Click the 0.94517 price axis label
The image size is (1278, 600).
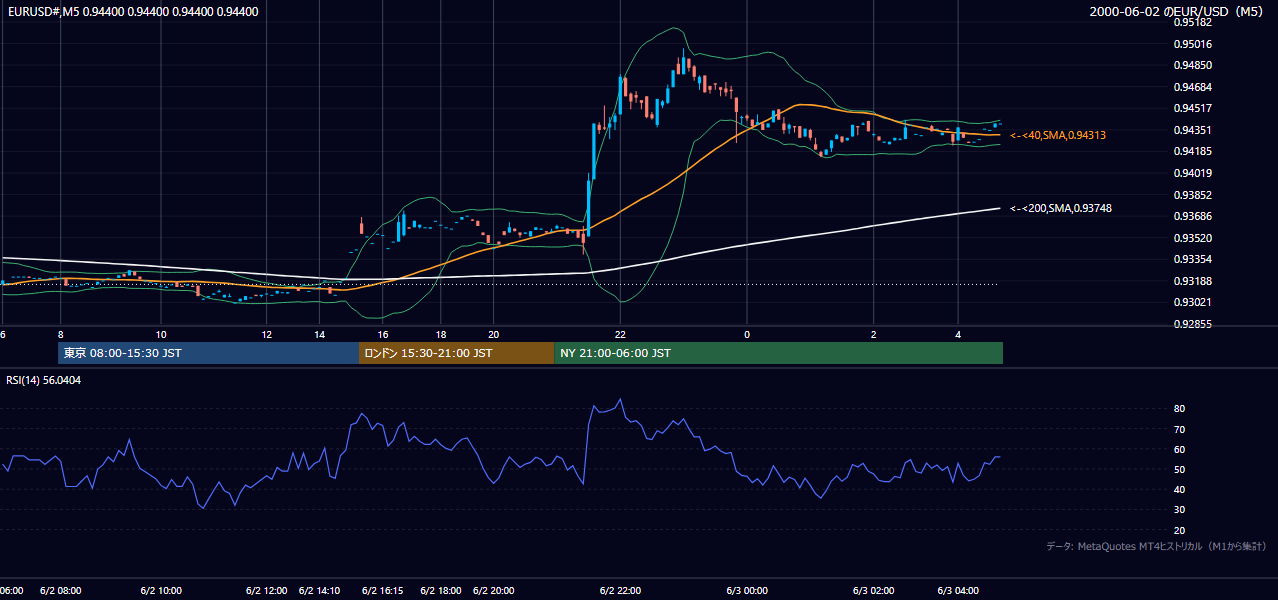click(x=1193, y=108)
